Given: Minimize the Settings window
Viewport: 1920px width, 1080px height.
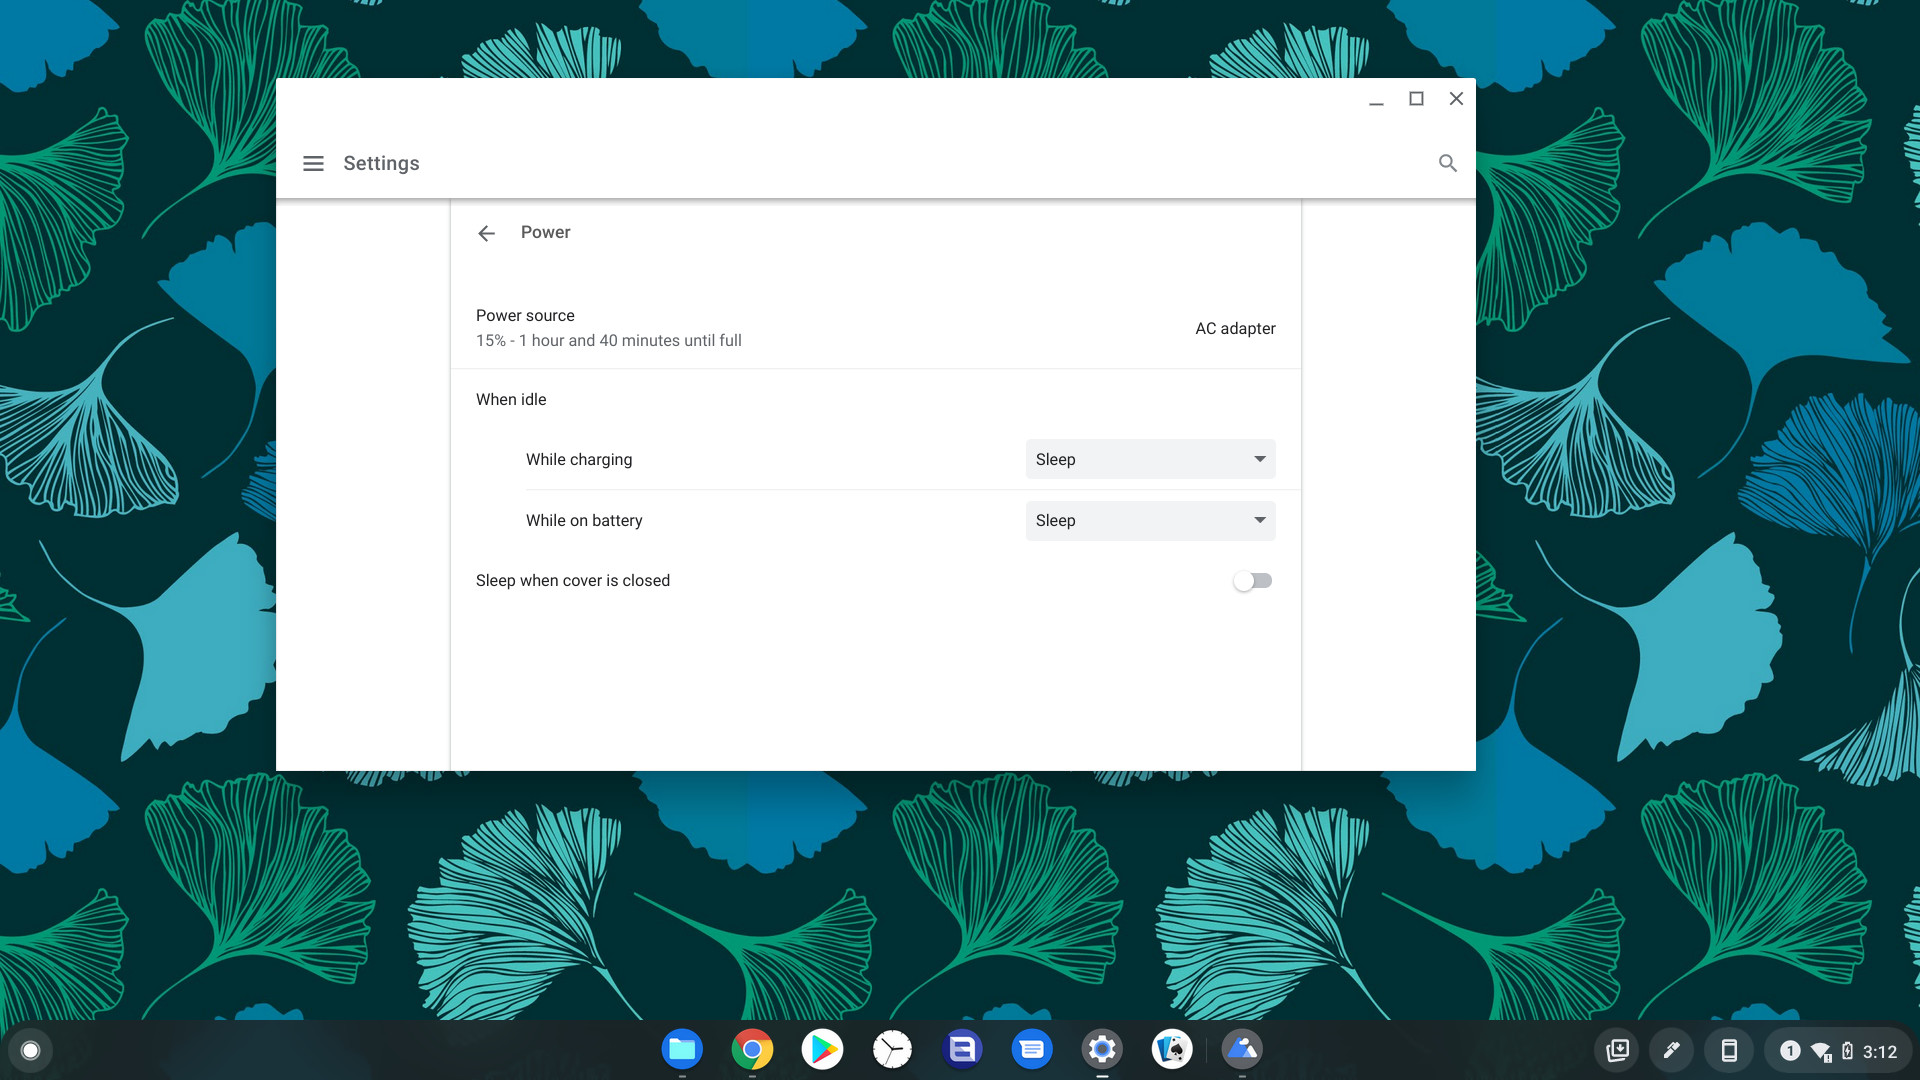Looking at the screenshot, I should point(1376,99).
